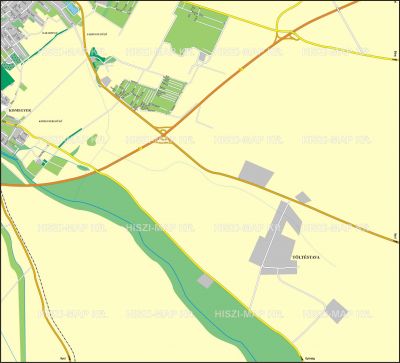Select the small blue pond

pos(73,8)
